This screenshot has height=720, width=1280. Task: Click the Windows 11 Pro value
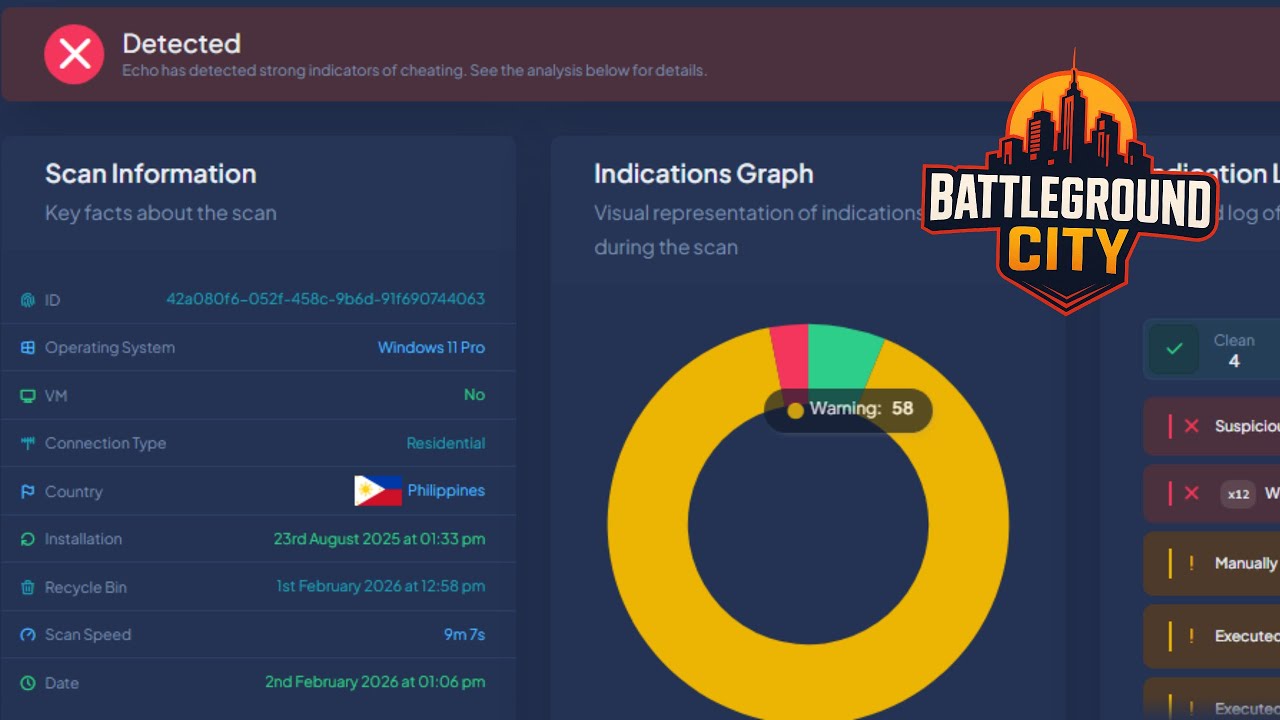431,347
